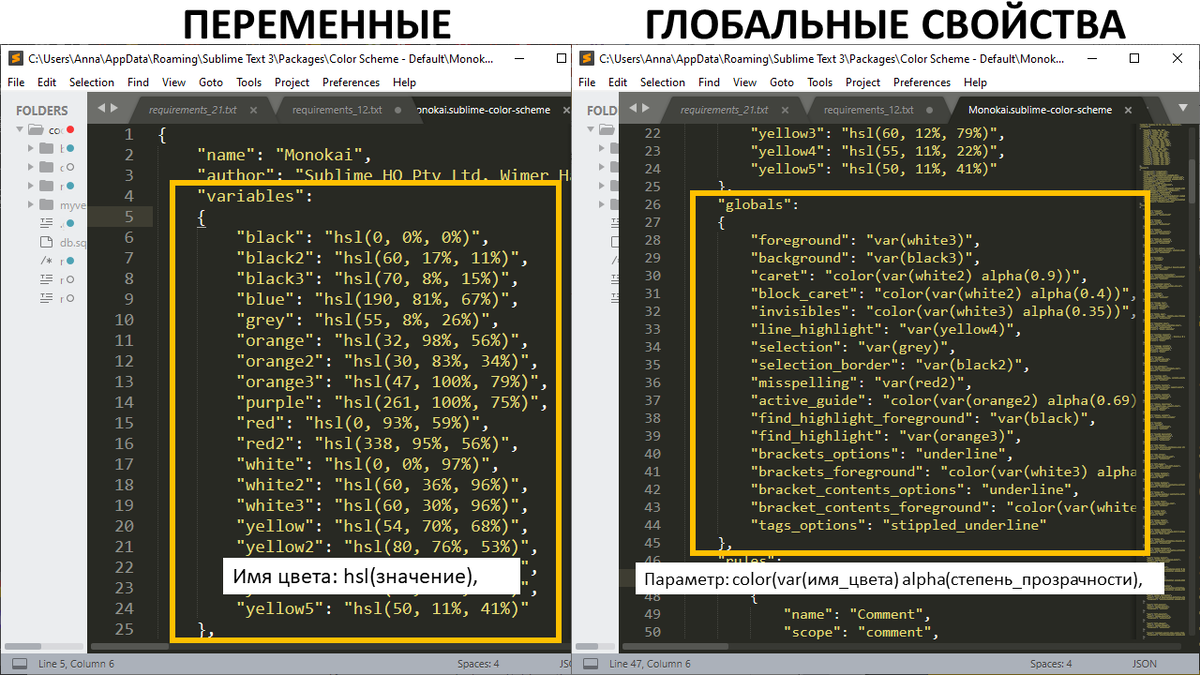Image resolution: width=1200 pixels, height=675 pixels.
Task: Switch to the requirements_12.txt tab
Action: tap(337, 110)
